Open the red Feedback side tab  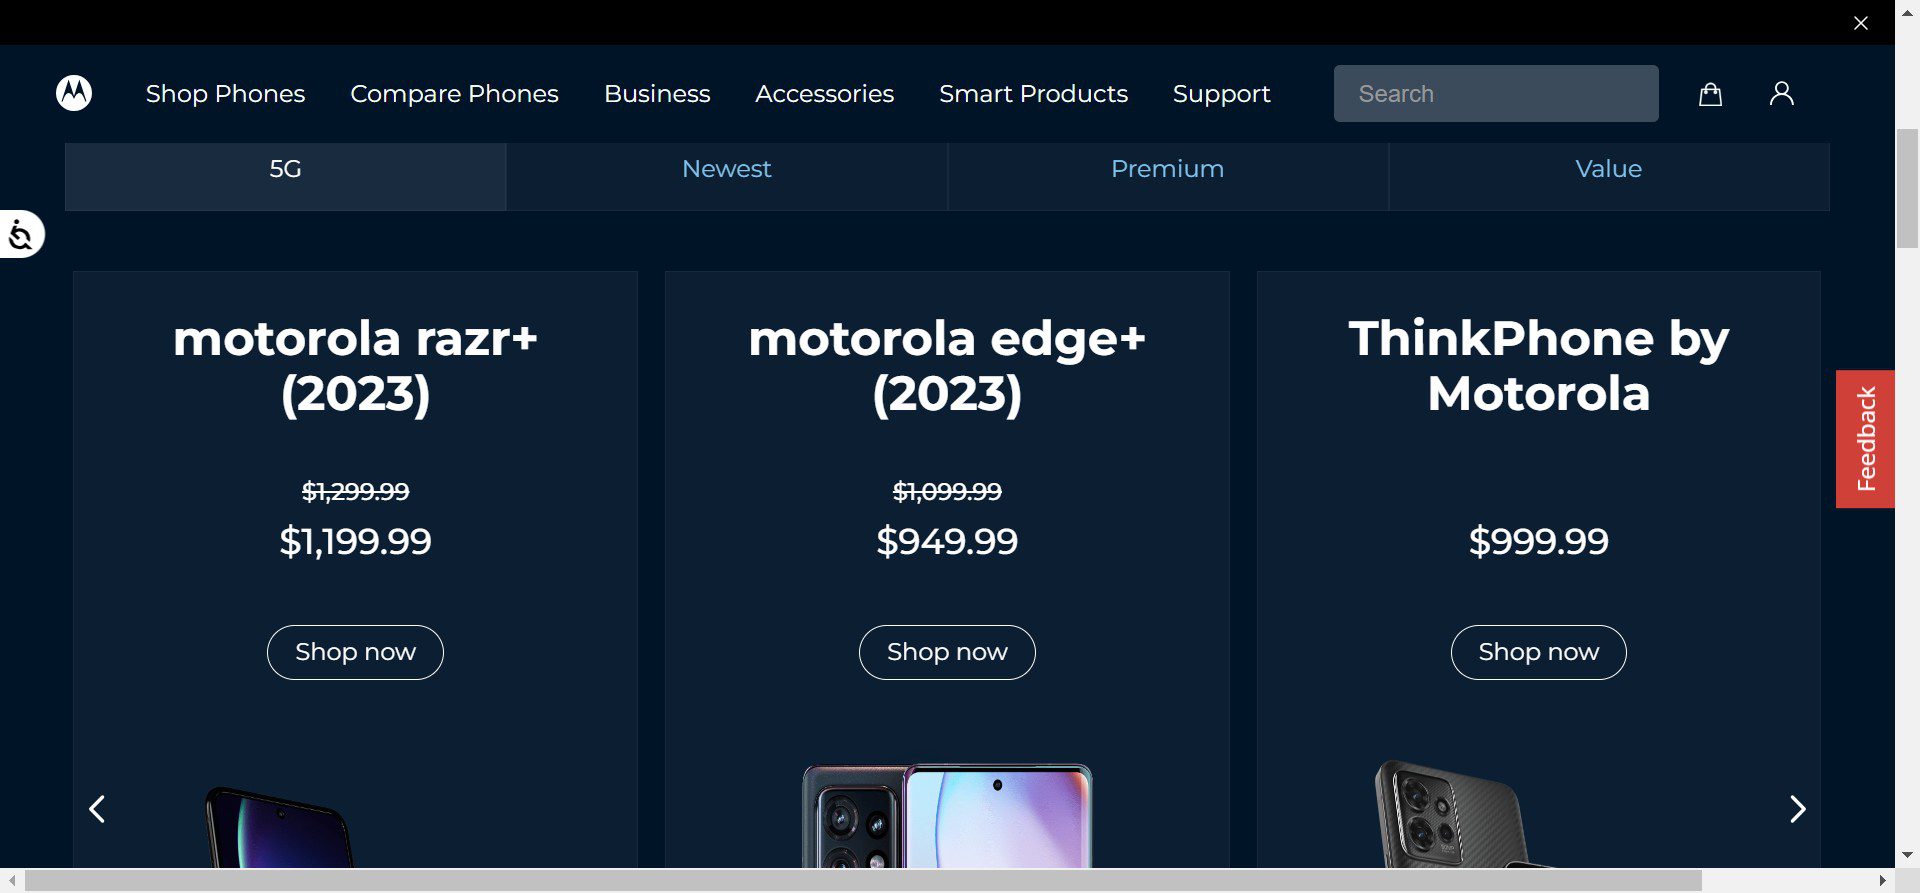[x=1865, y=439]
